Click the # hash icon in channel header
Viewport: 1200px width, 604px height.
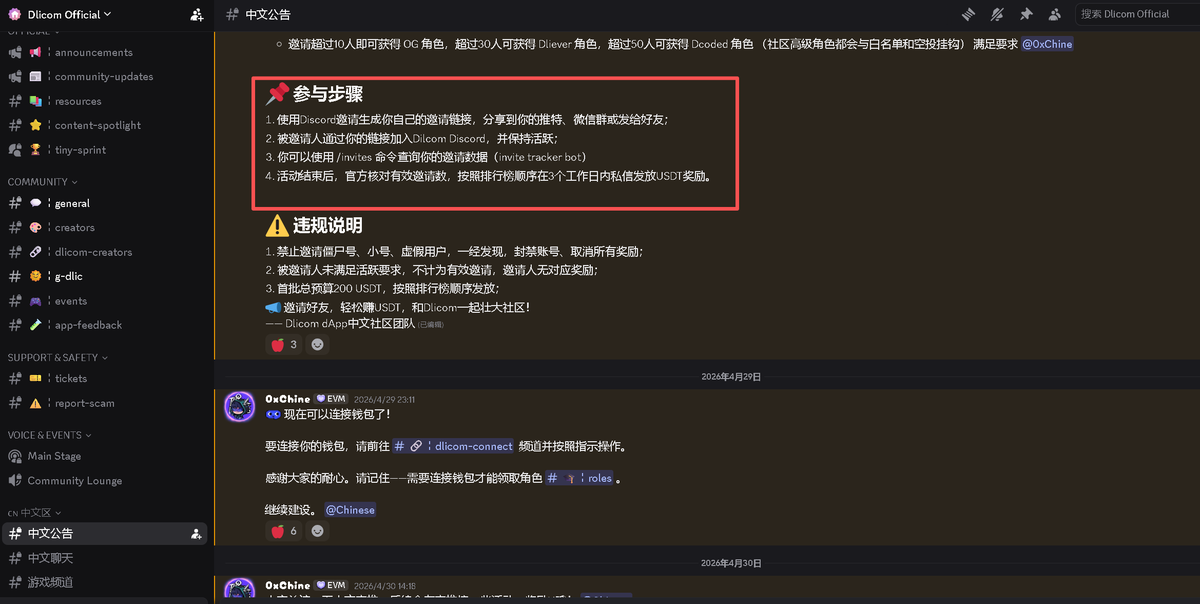click(x=233, y=14)
